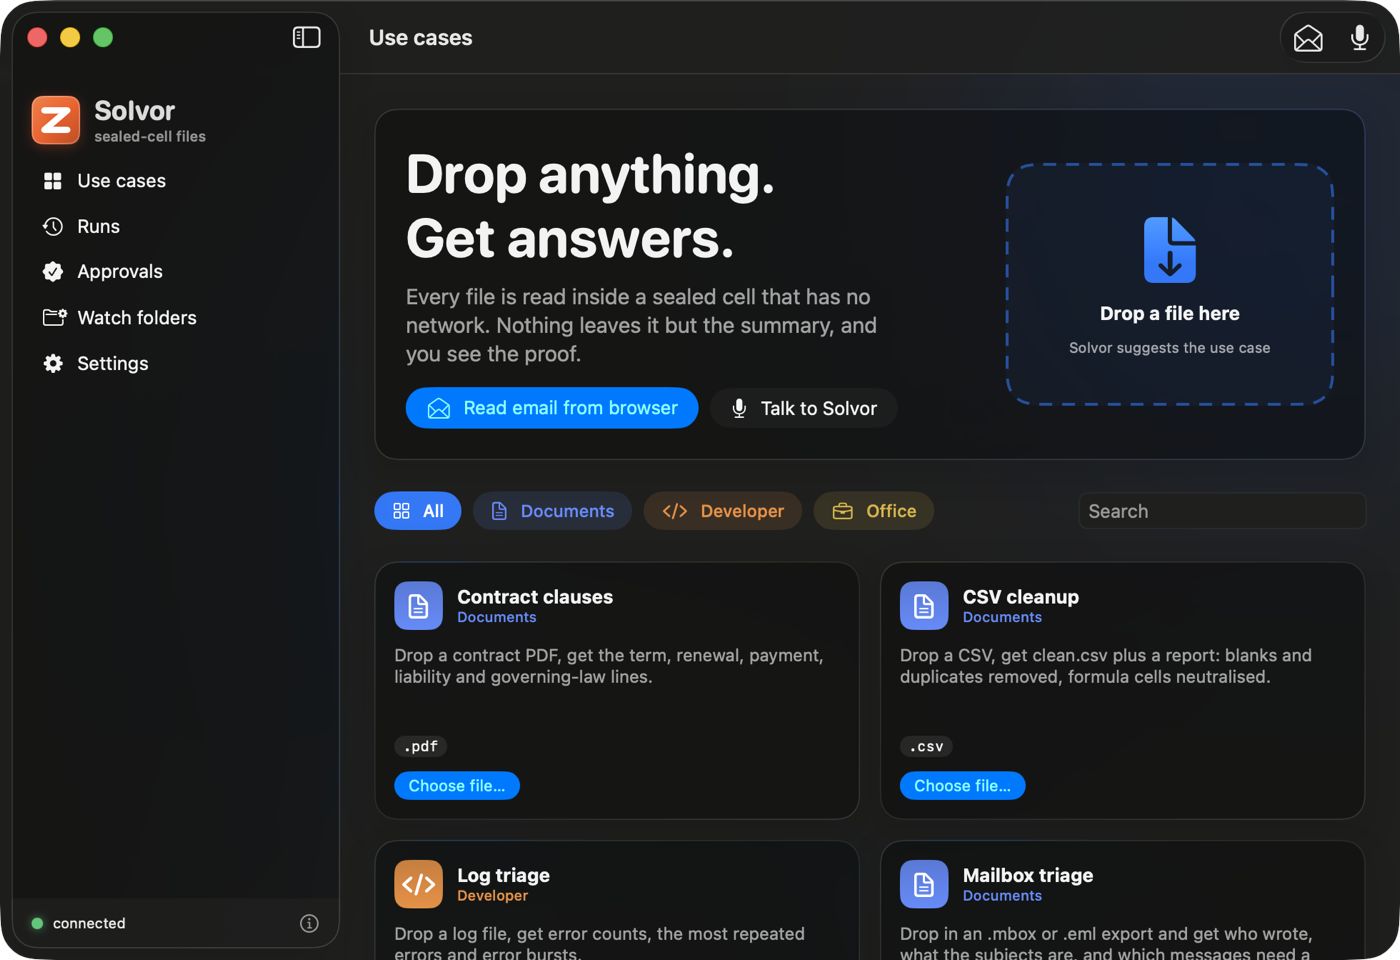Click the envelope icon in title bar

tap(1308, 38)
